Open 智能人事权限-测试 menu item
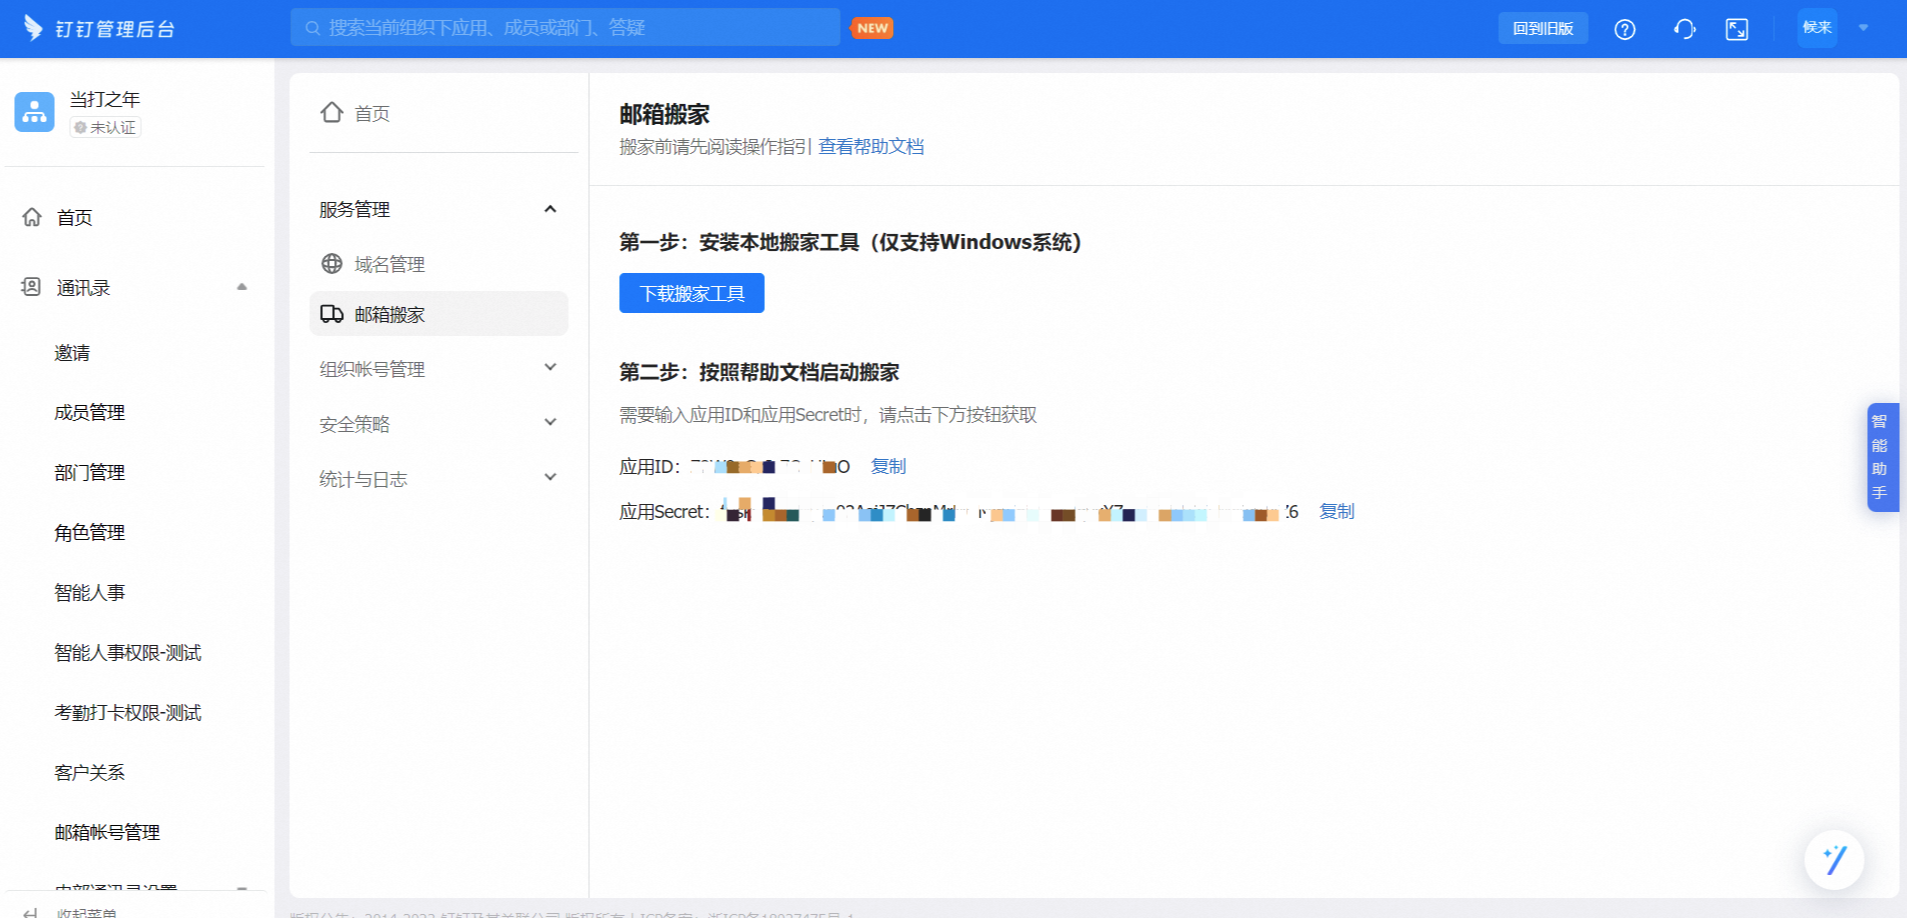 (x=128, y=653)
